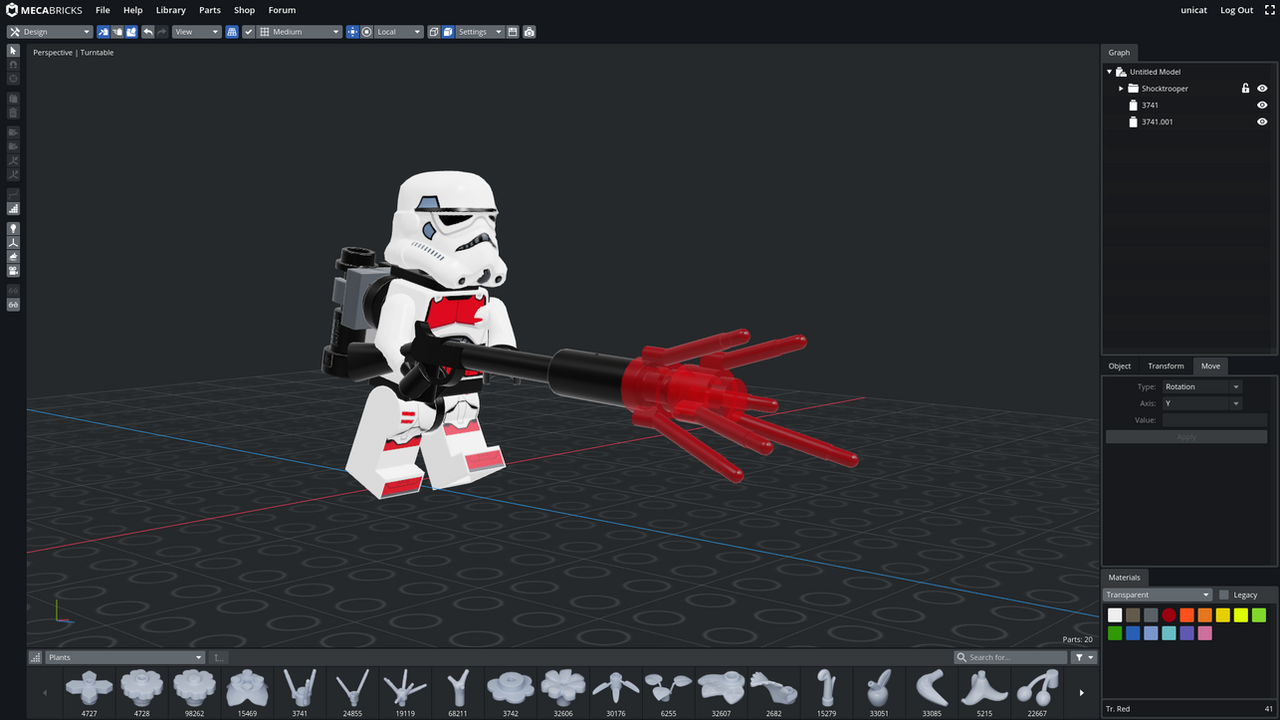1280x720 pixels.
Task: Toggle visibility of part 3741
Action: (x=1262, y=105)
